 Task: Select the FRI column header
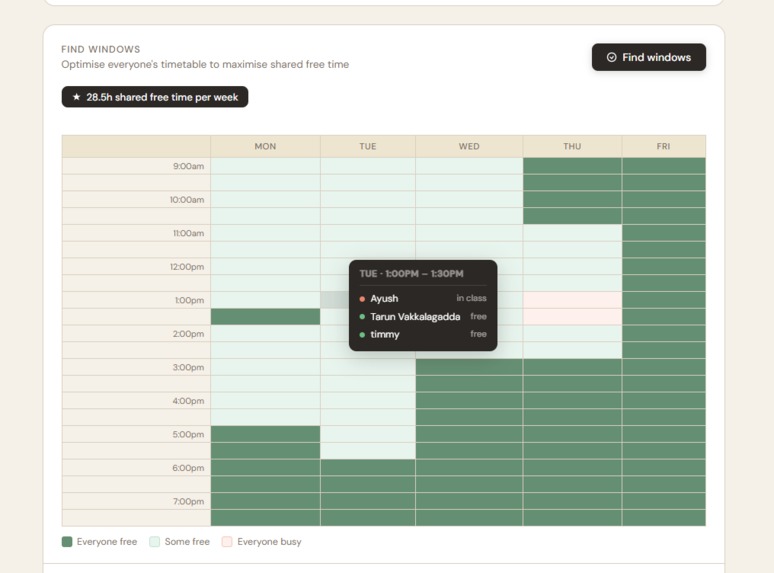pos(663,147)
